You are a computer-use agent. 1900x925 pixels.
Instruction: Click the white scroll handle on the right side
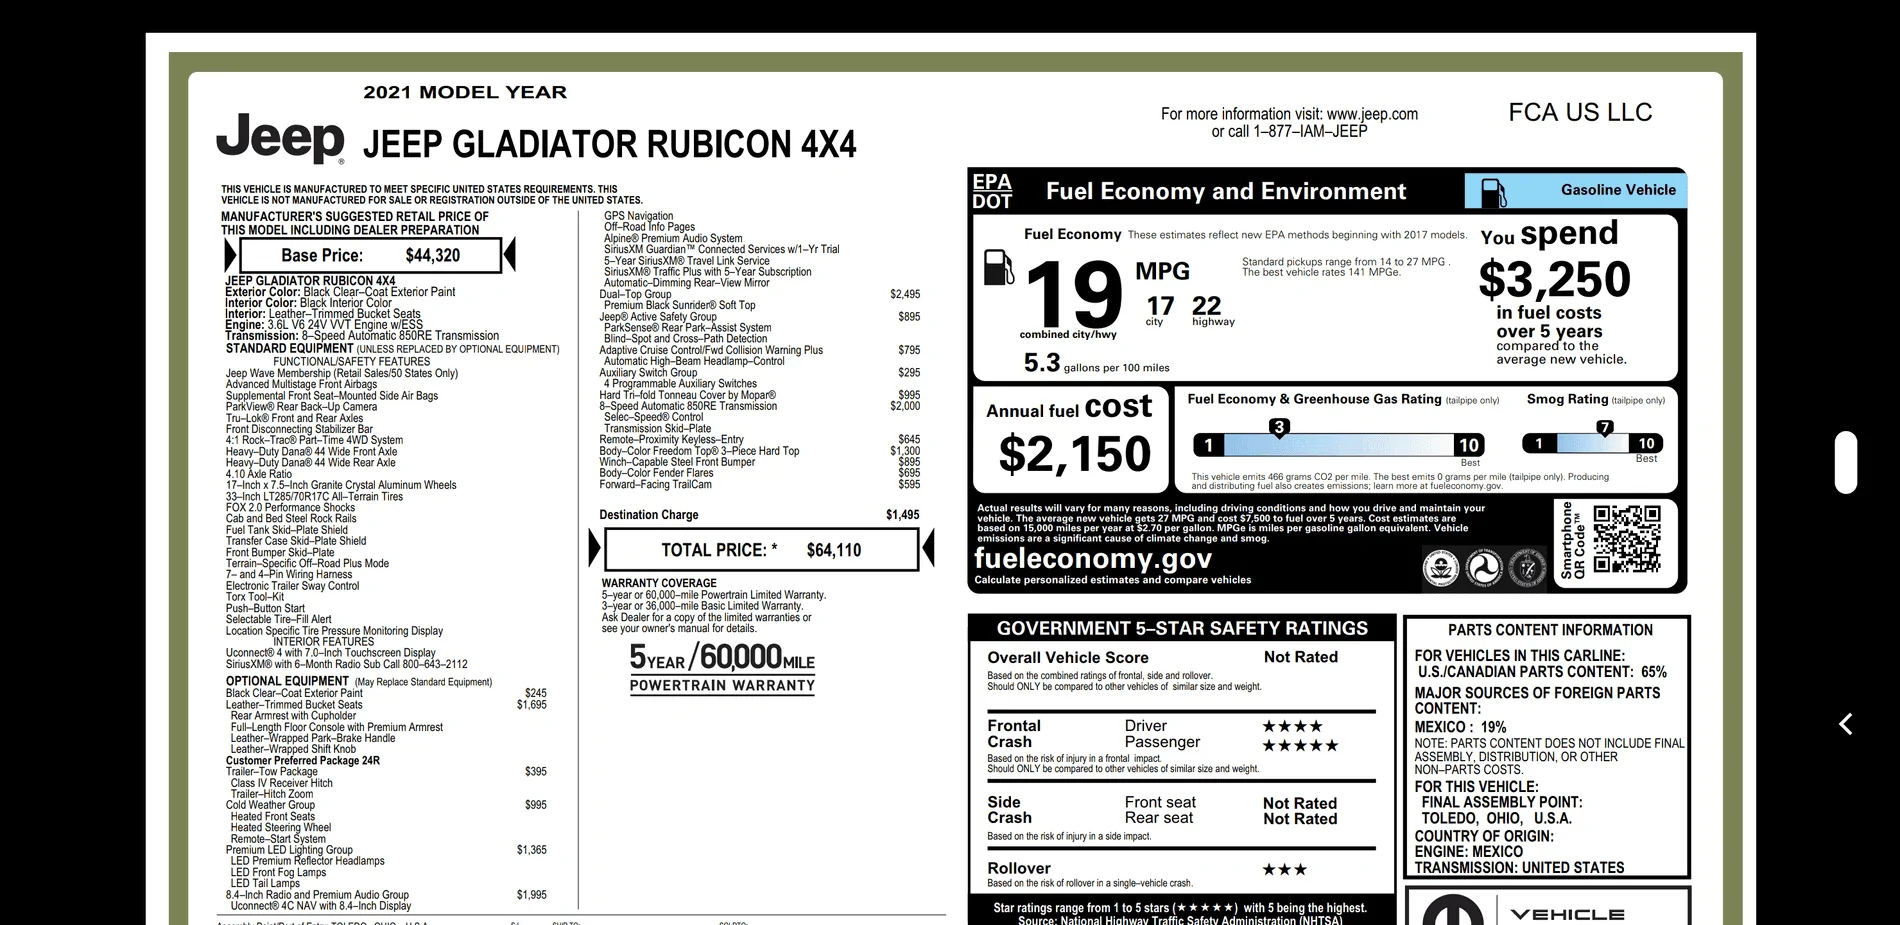pyautogui.click(x=1846, y=462)
